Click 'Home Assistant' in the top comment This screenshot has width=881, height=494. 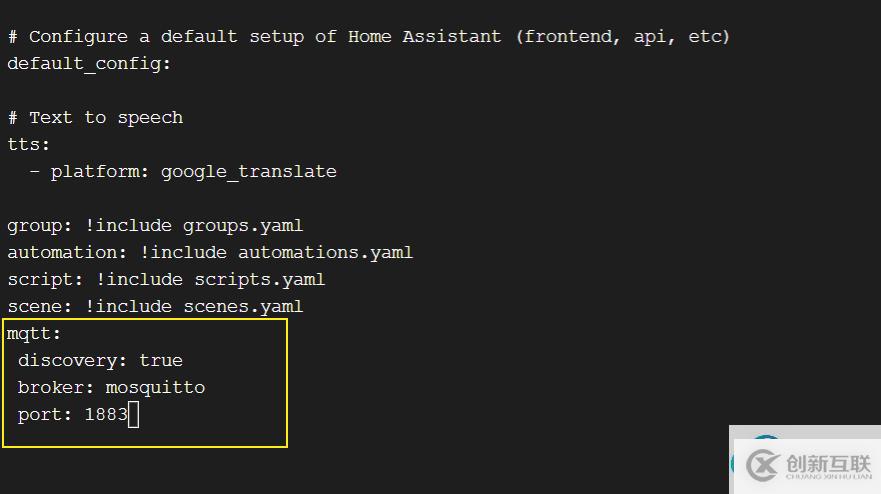click(424, 37)
